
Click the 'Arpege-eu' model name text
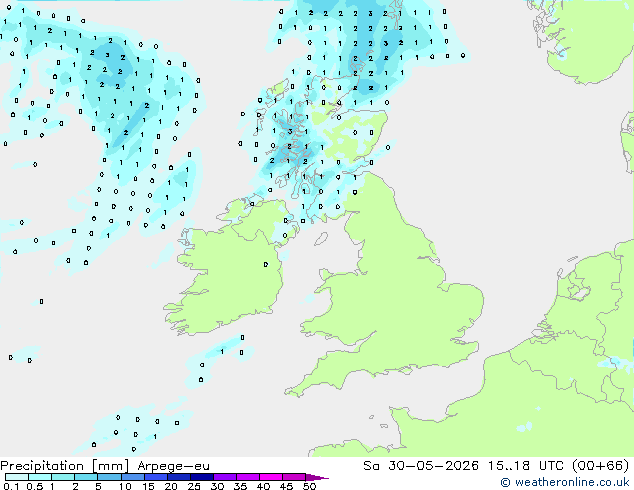point(173,467)
